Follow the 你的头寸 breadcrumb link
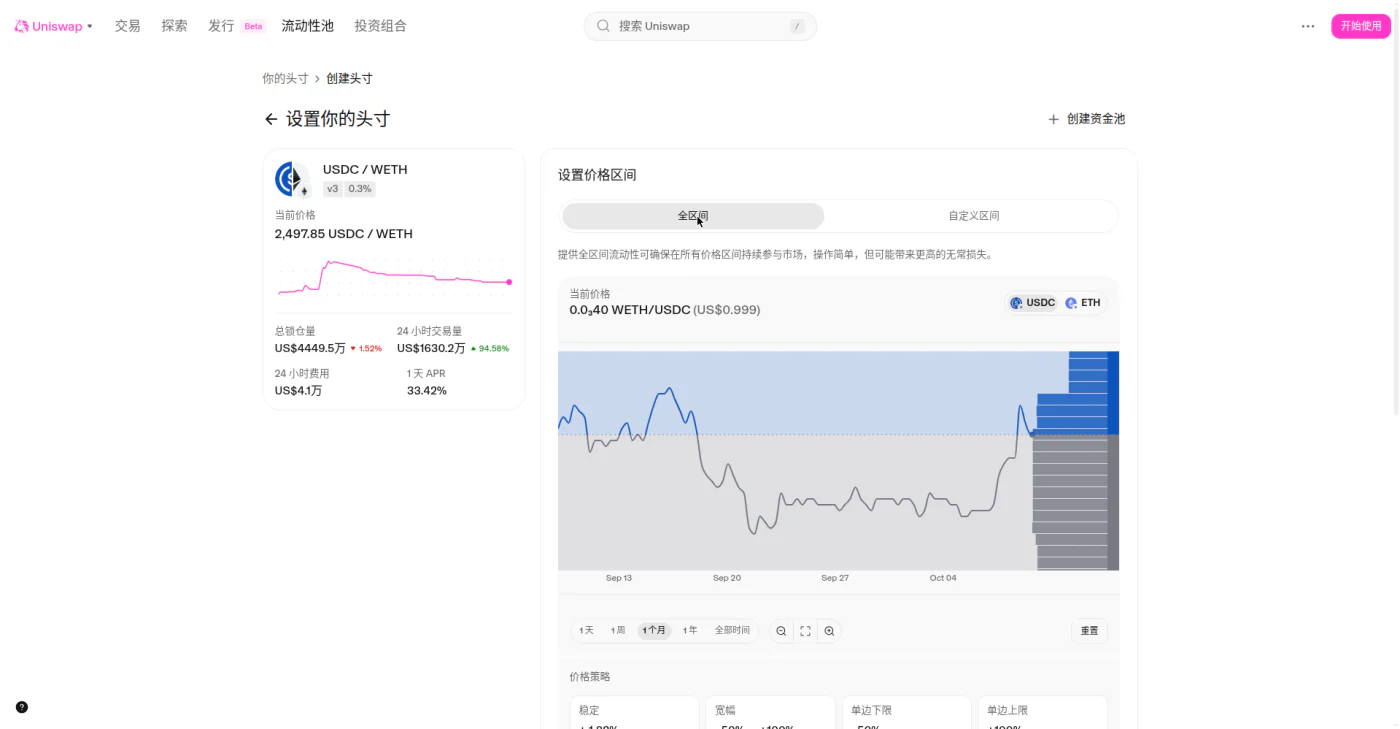 tap(285, 78)
